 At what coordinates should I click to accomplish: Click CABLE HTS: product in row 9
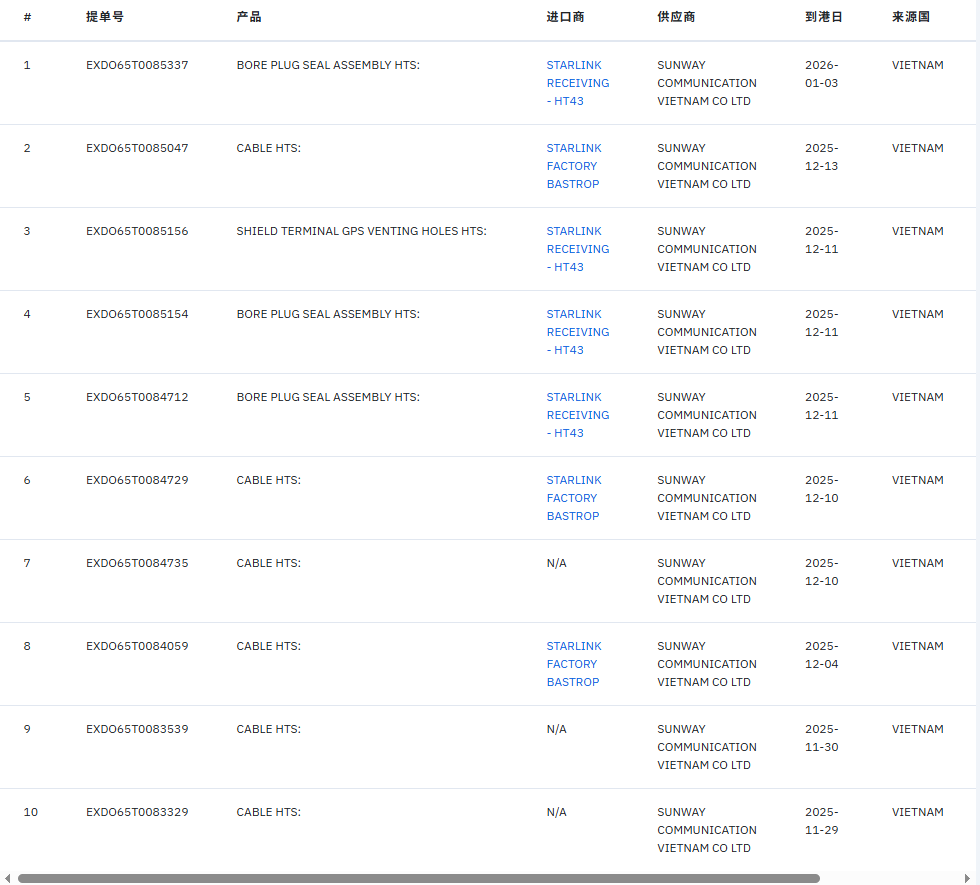point(269,729)
